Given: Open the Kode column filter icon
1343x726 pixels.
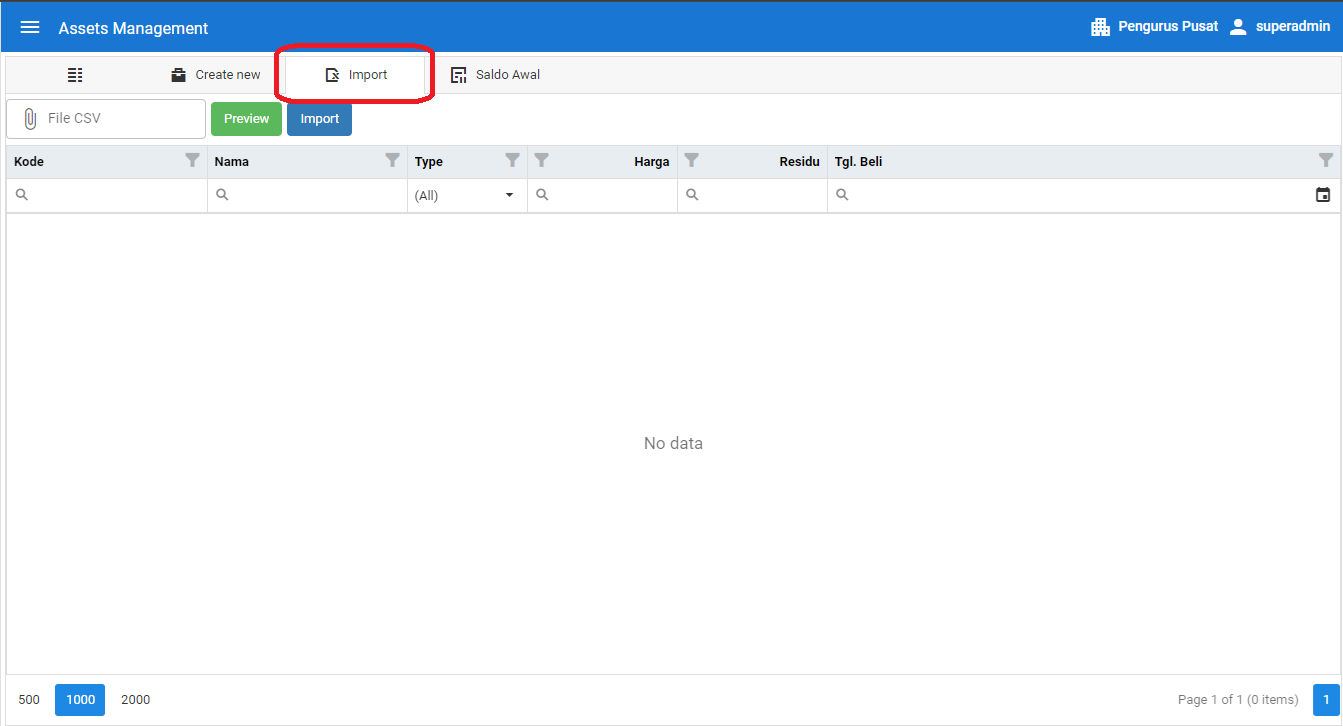Looking at the screenshot, I should (193, 160).
